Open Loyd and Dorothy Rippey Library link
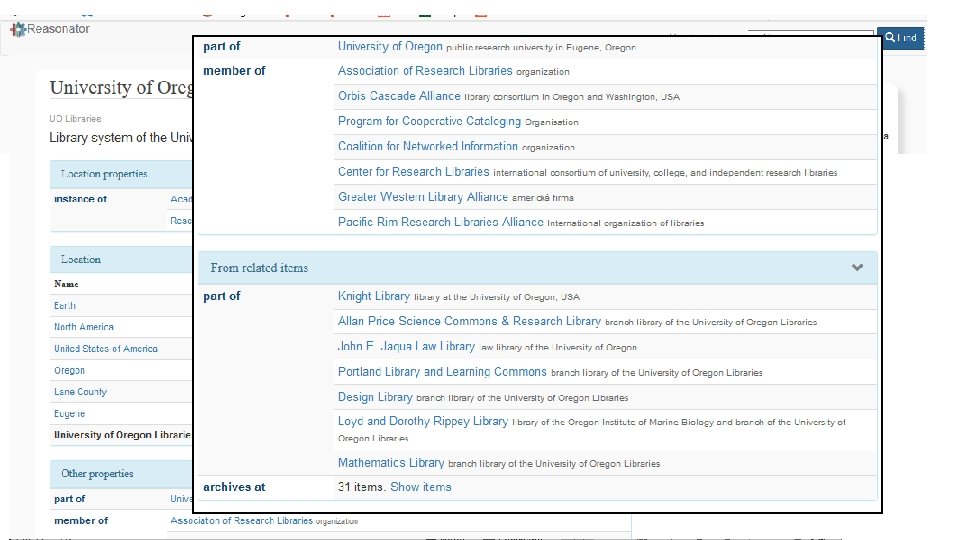 tap(423, 421)
